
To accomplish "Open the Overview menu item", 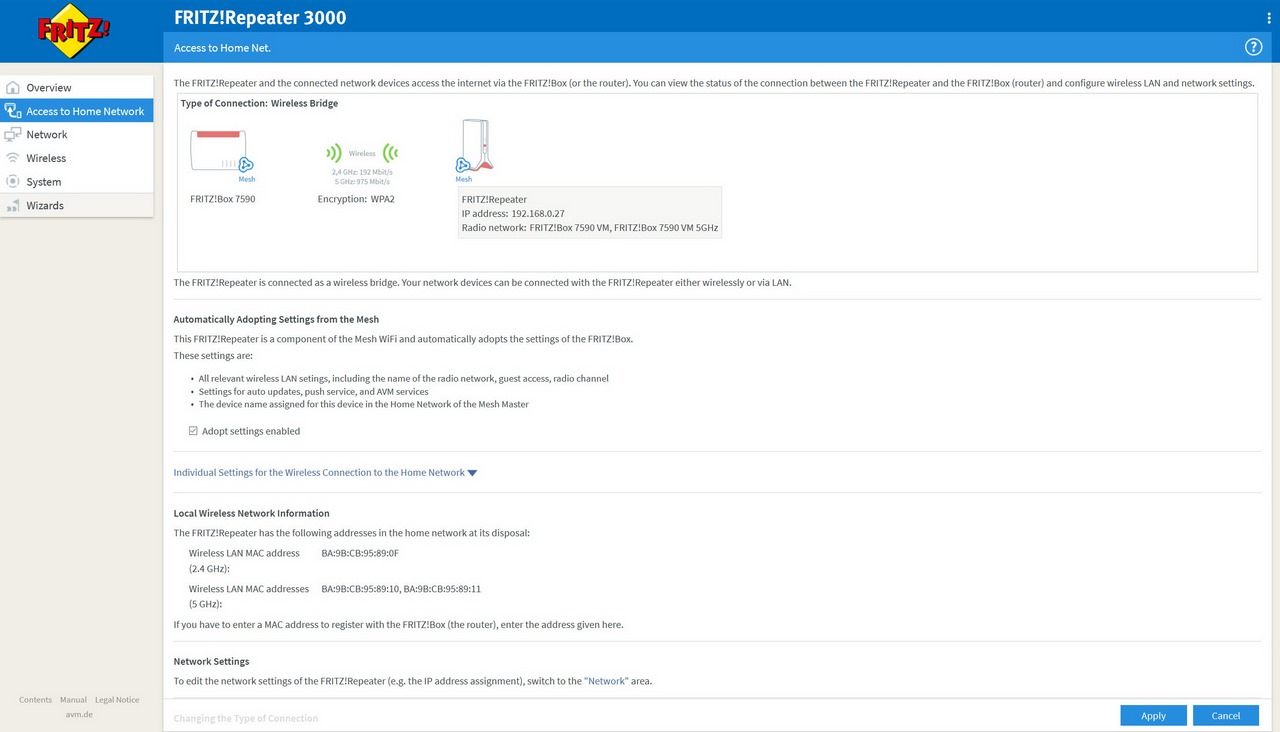I will coord(77,88).
